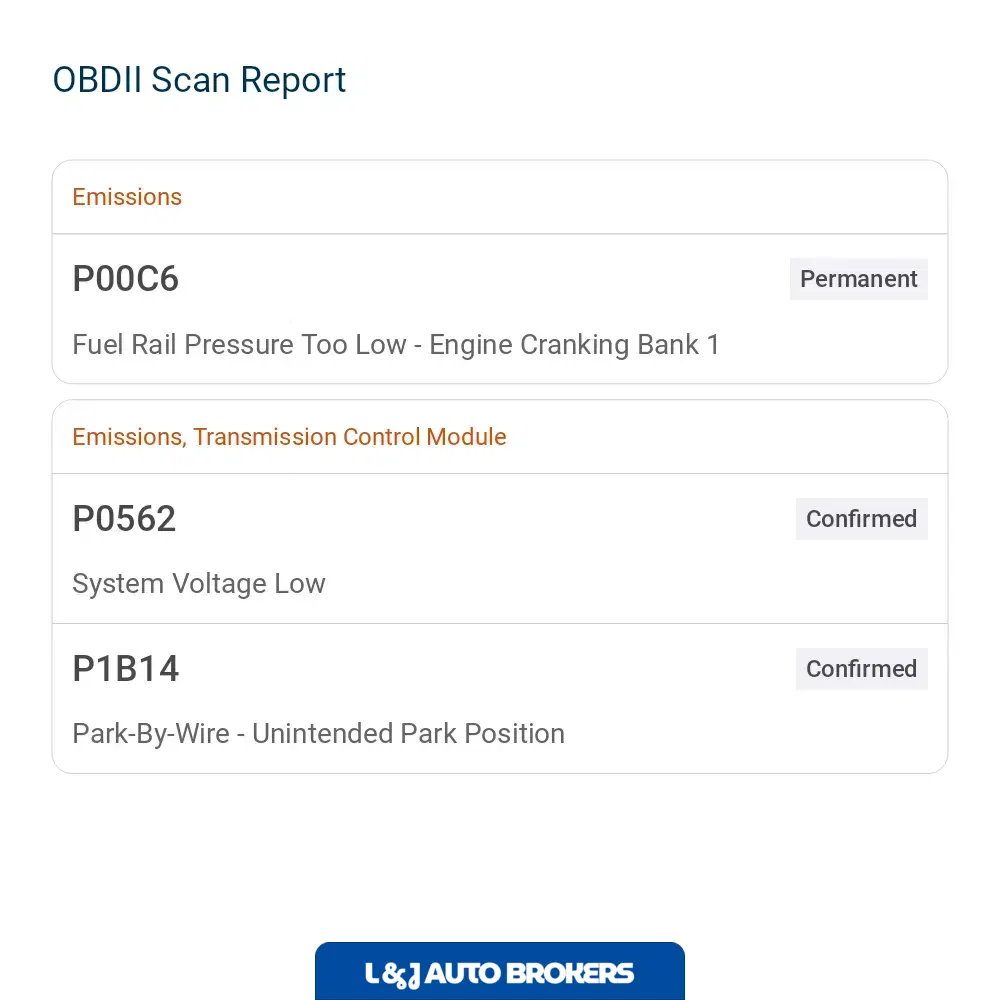This screenshot has width=1000, height=1000.
Task: Click the word 'OBDII' in the title
Action: 97,80
